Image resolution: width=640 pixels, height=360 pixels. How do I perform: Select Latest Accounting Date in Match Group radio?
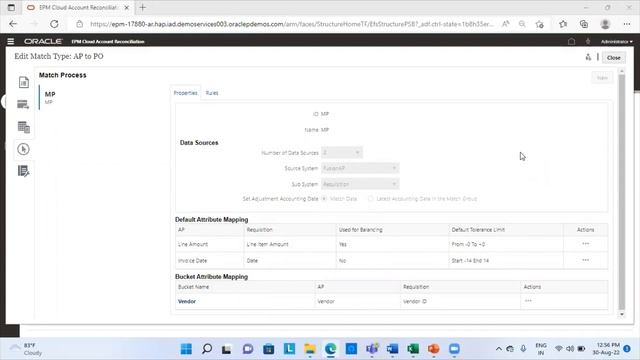pyautogui.click(x=371, y=199)
